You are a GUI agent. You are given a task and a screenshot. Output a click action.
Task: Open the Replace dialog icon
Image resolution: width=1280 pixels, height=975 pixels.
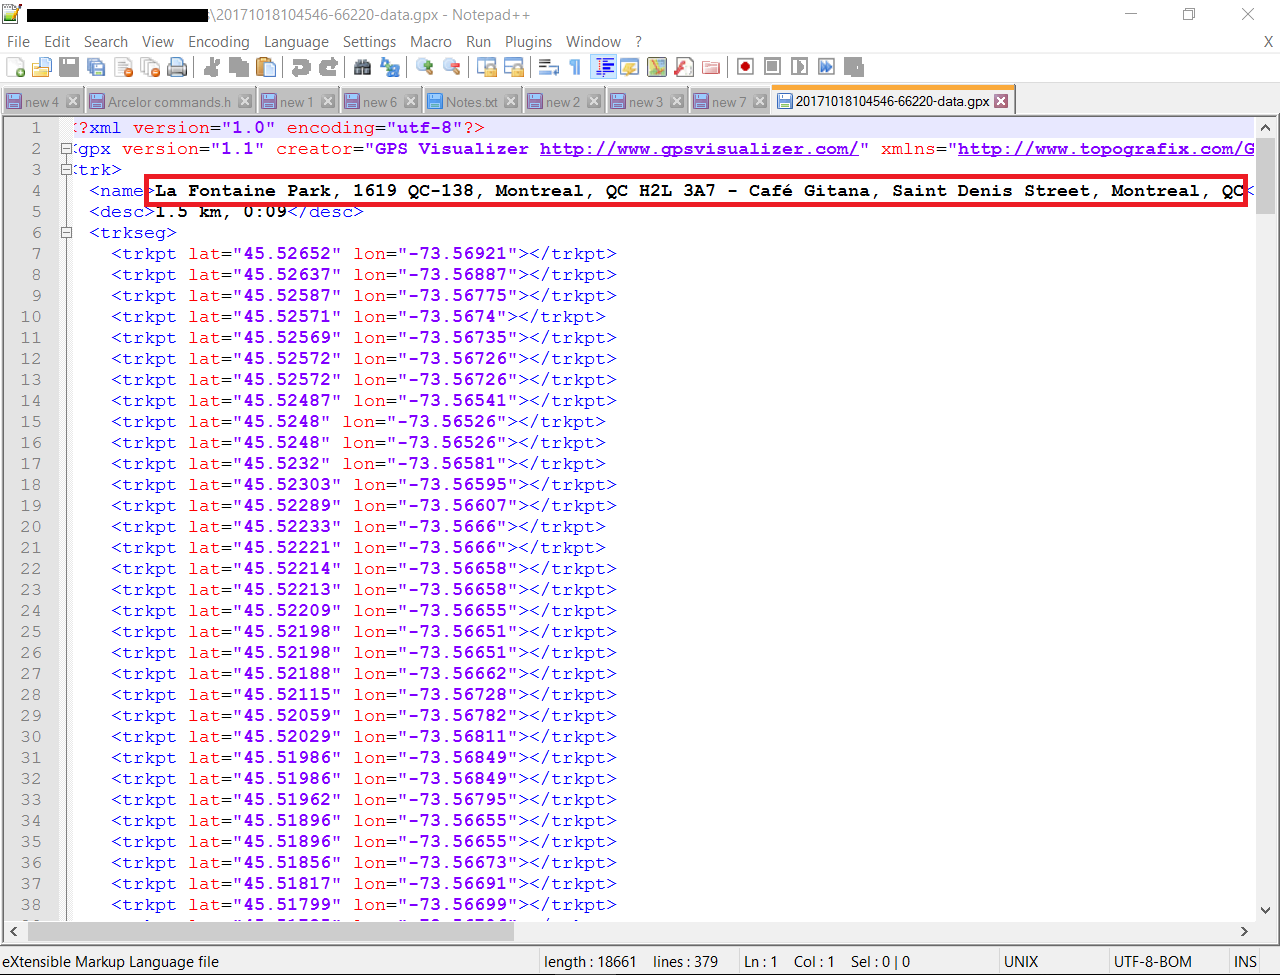coord(390,67)
